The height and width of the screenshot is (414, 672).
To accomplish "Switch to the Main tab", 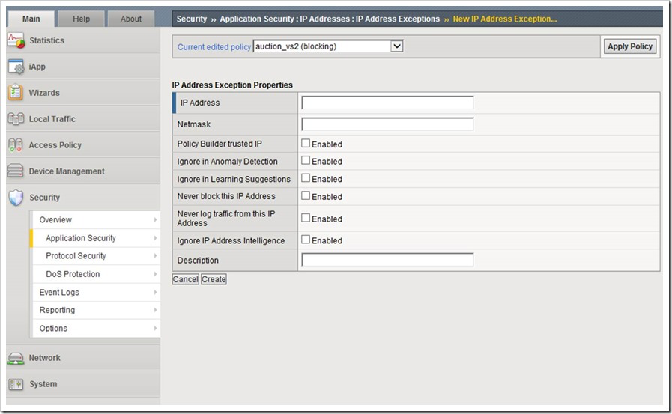I will click(31, 19).
